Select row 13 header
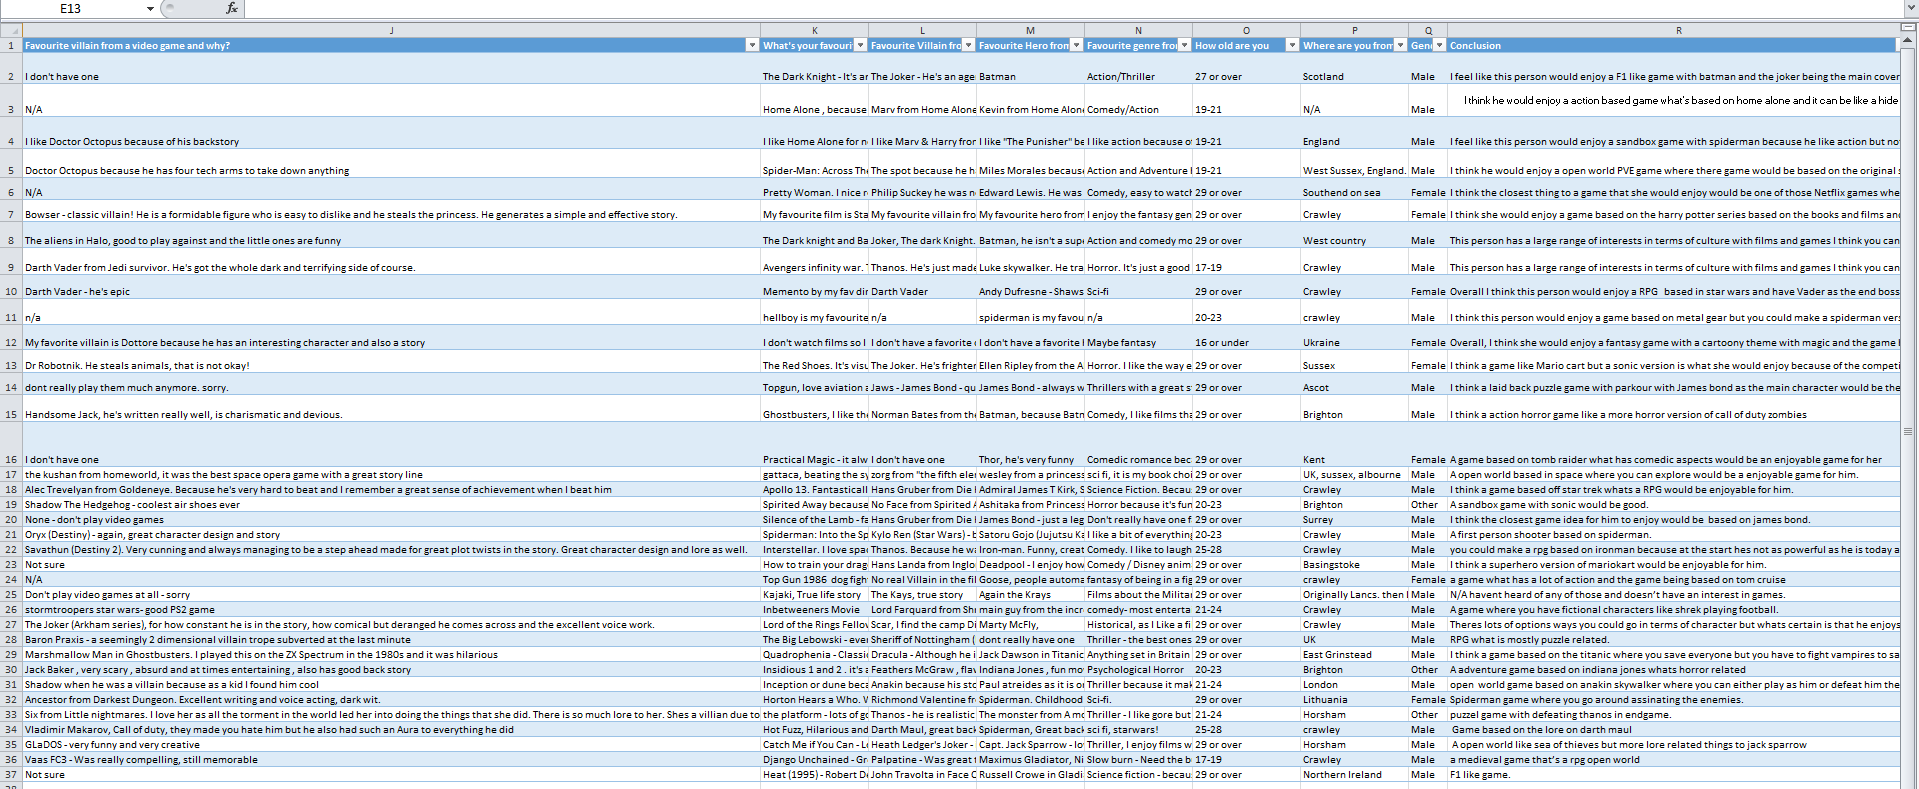This screenshot has height=789, width=1919. click(x=11, y=366)
